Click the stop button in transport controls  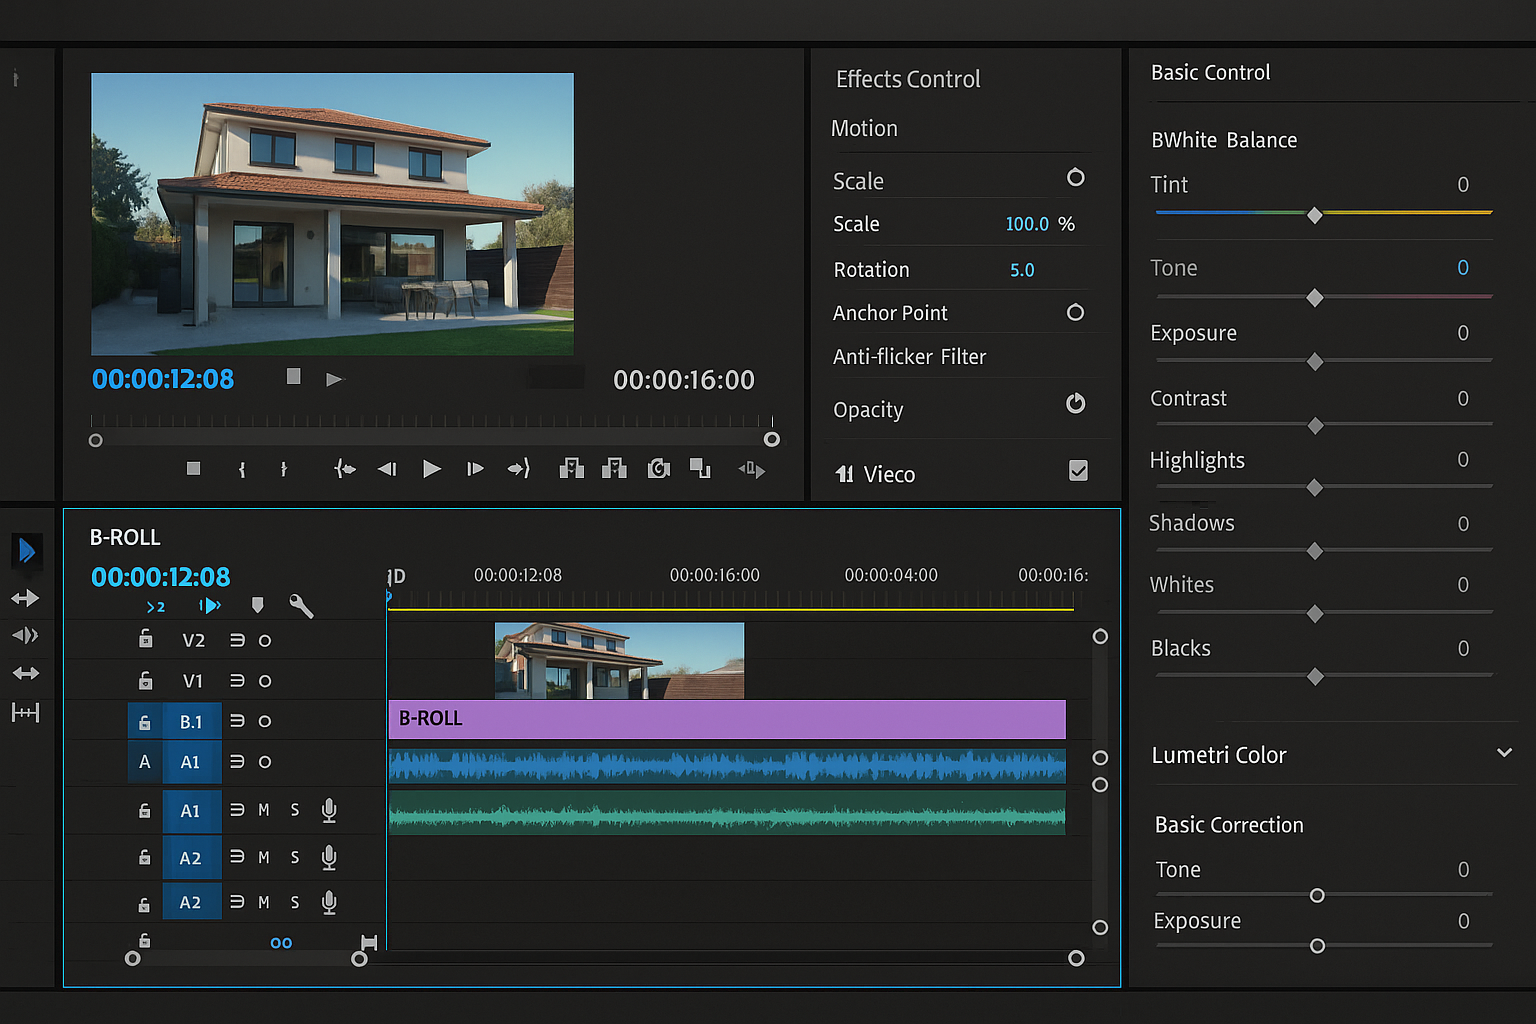(x=194, y=469)
